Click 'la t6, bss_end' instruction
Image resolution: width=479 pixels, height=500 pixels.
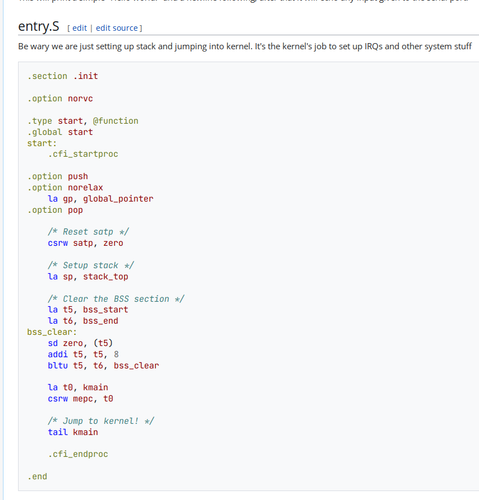click(83, 321)
